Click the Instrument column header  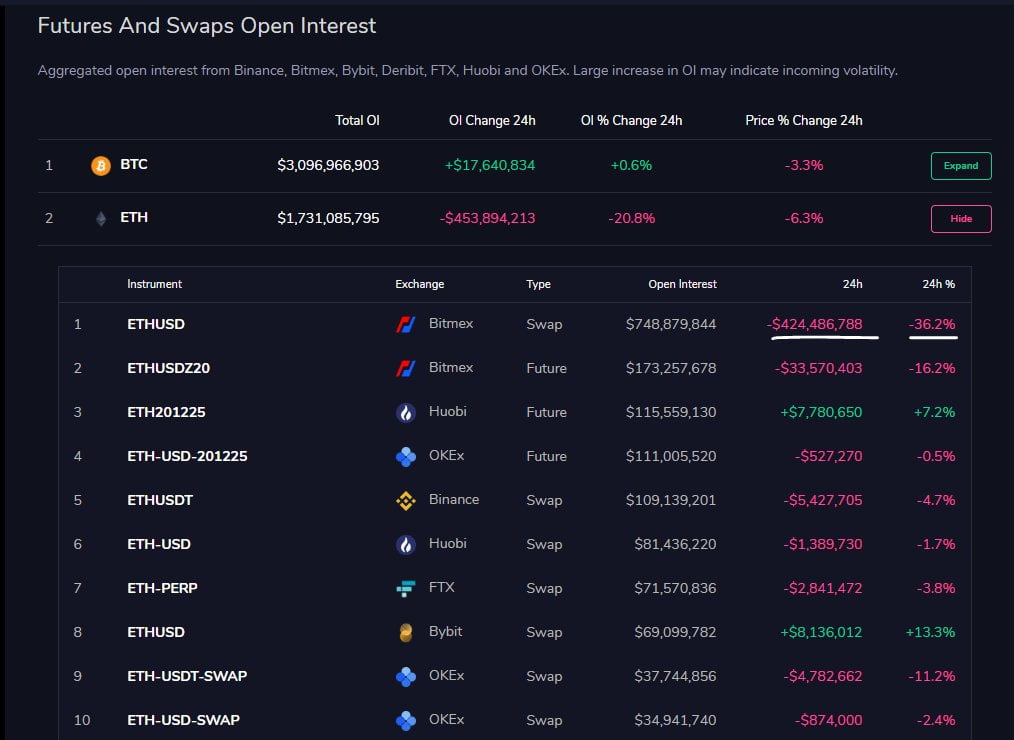pyautogui.click(x=154, y=284)
